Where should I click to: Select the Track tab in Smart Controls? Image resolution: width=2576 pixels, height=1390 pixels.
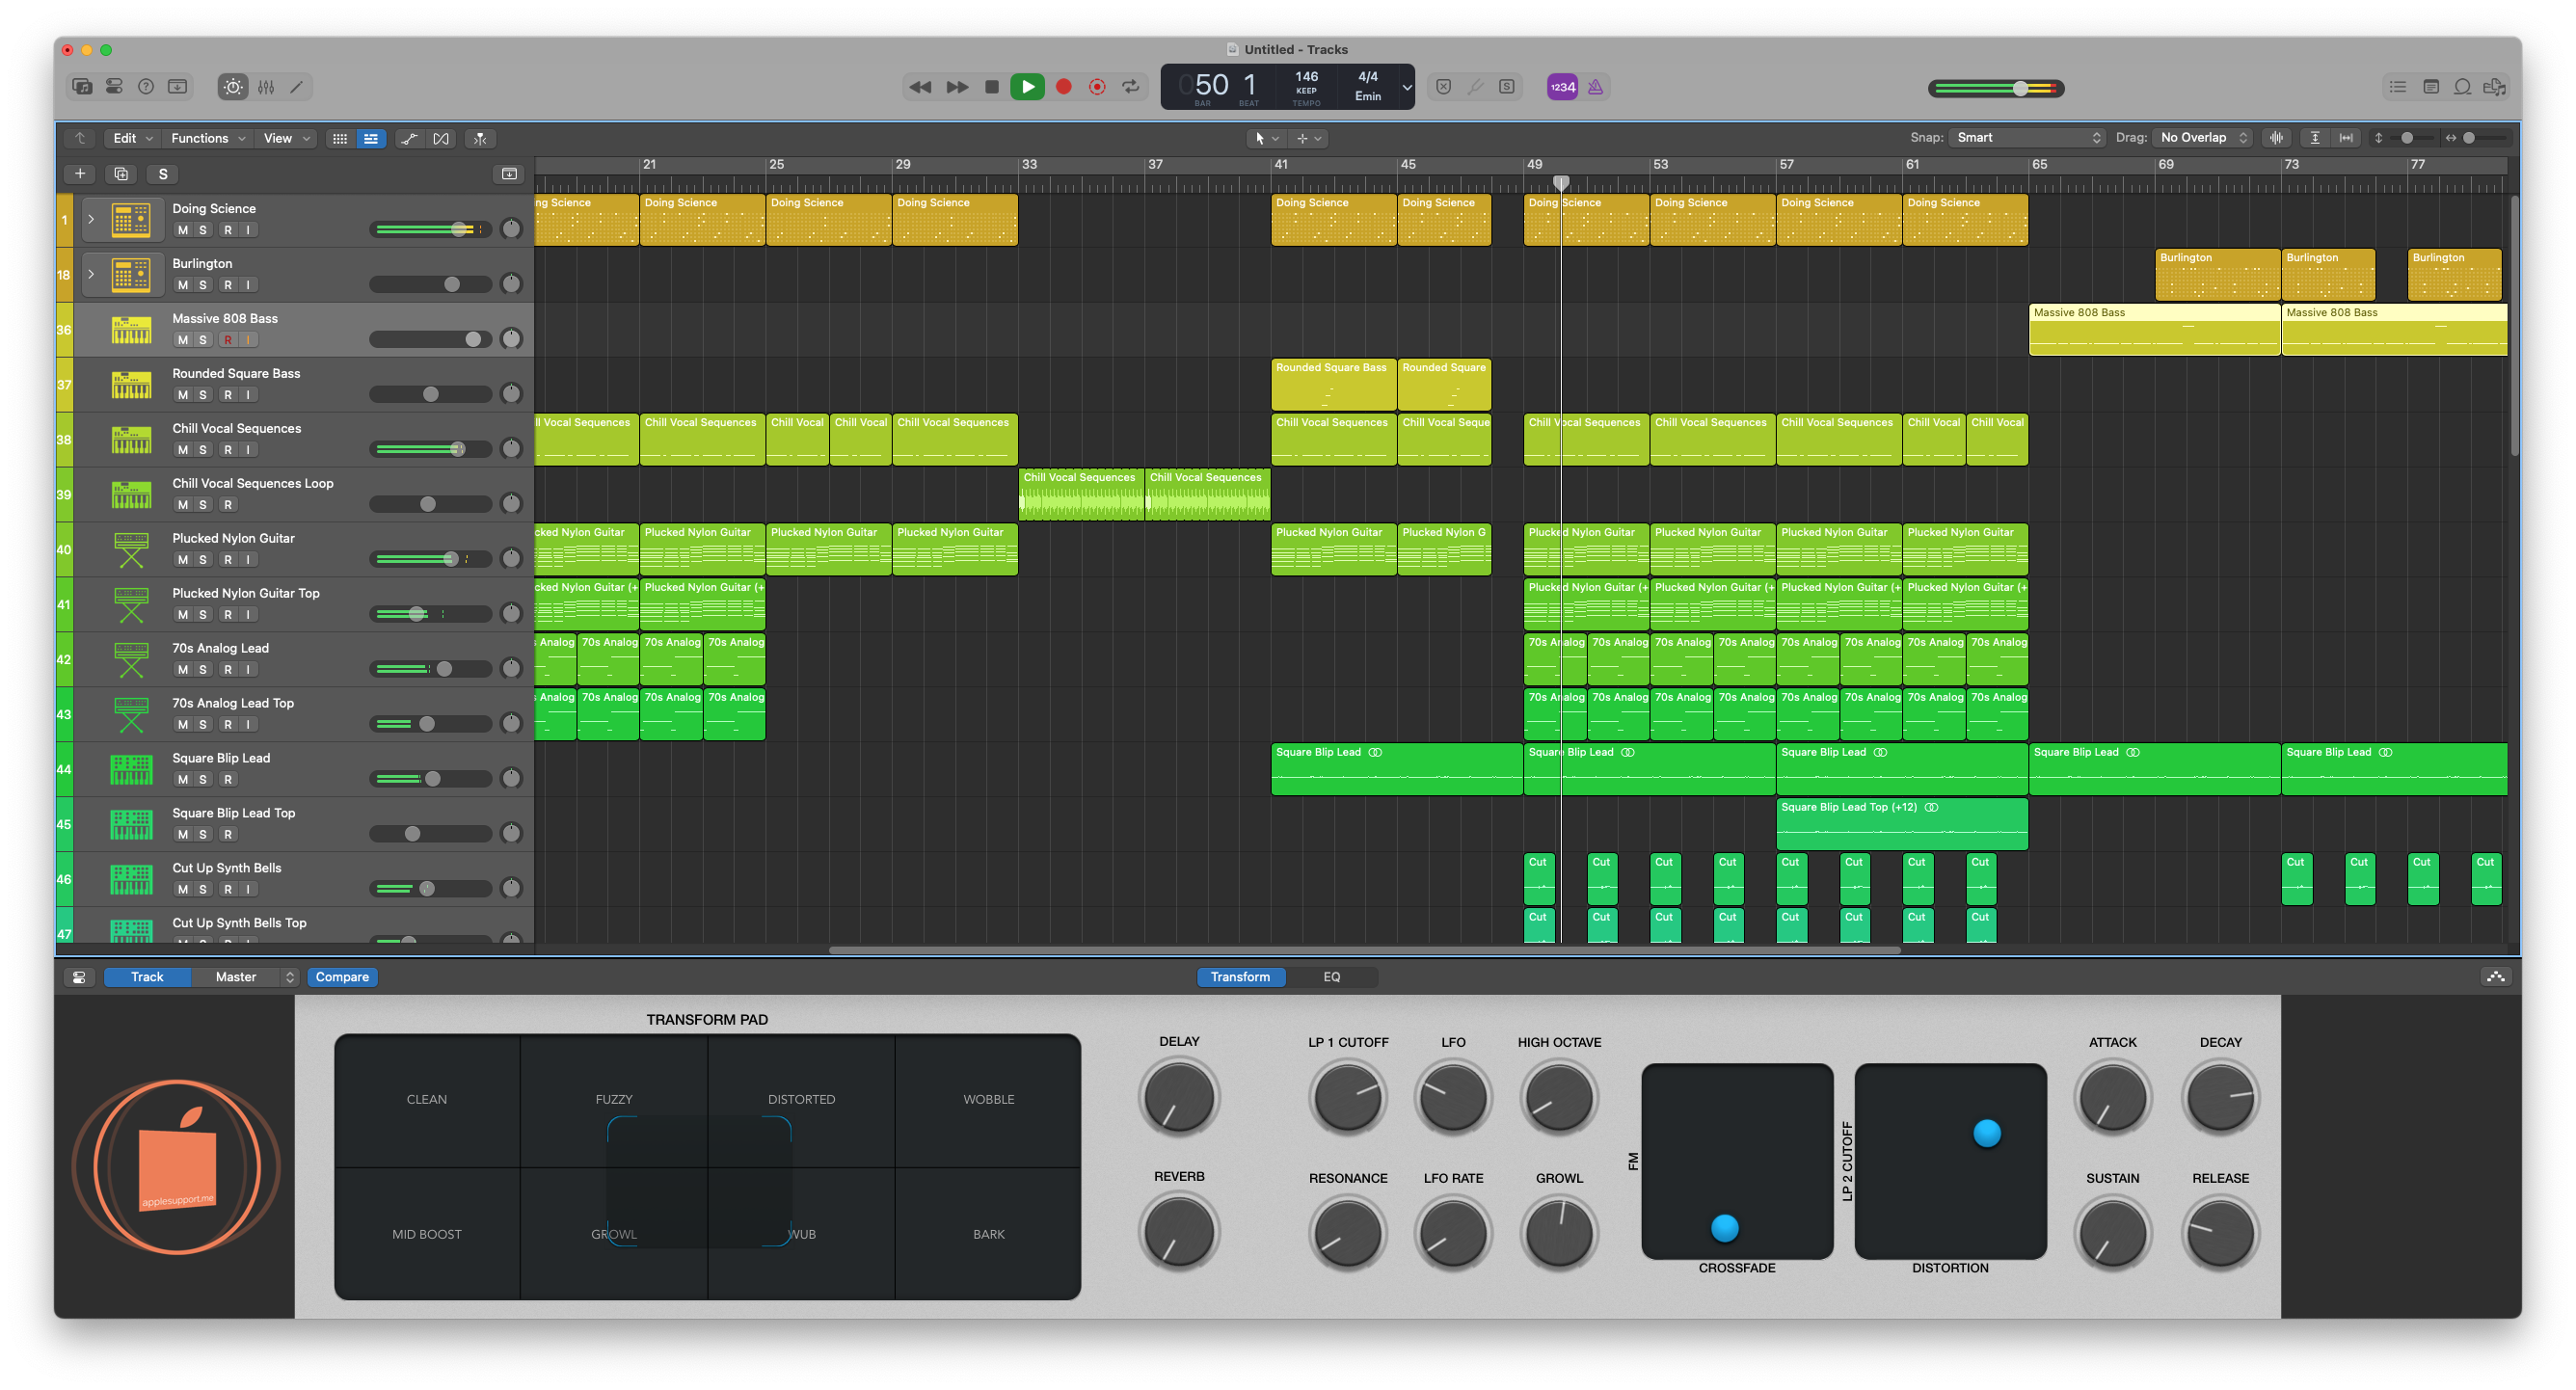coord(147,977)
